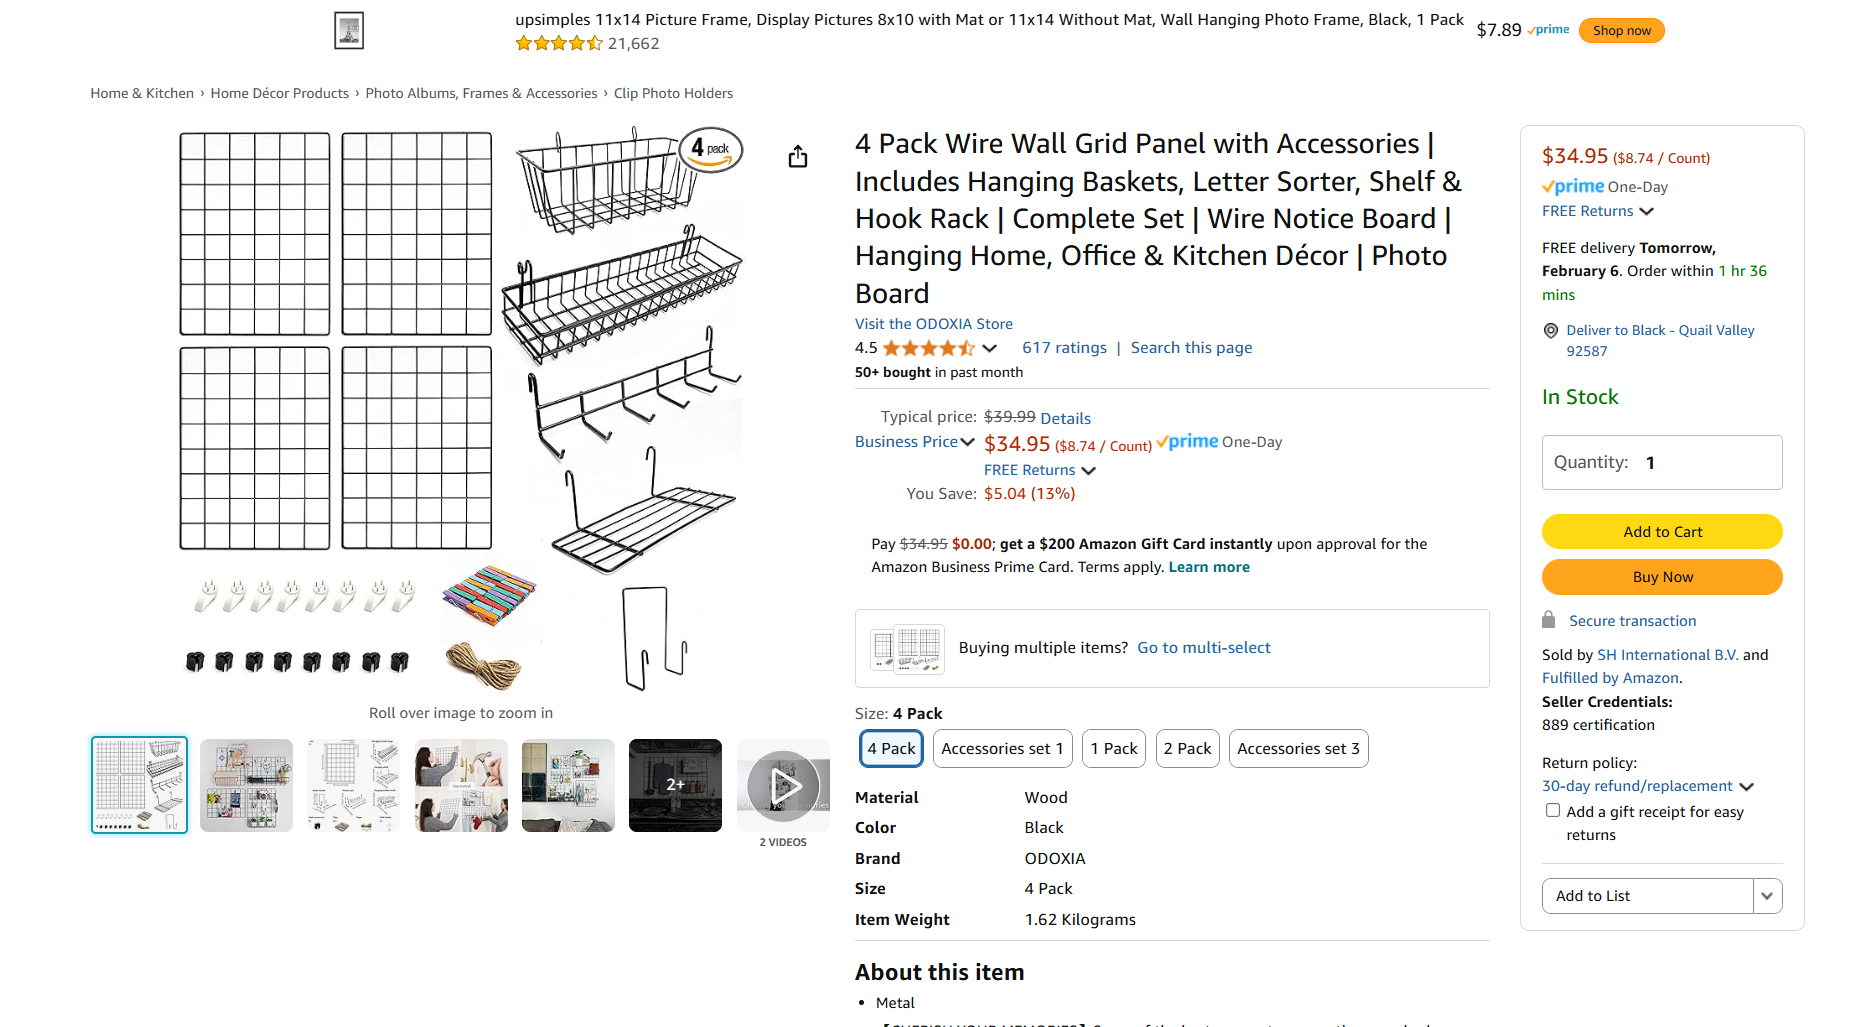Image resolution: width=1855 pixels, height=1027 pixels.
Task: Click the star rating icons below title
Action: coord(928,348)
